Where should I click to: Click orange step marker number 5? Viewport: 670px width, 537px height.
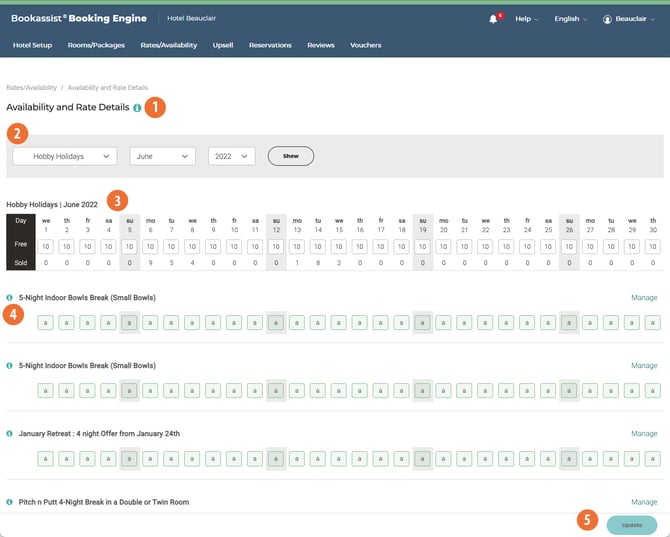[588, 521]
